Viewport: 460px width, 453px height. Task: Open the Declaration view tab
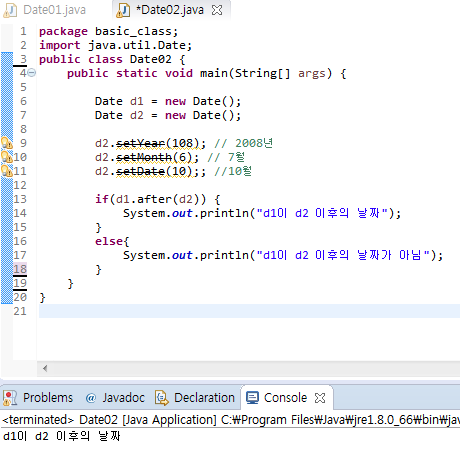(195, 398)
